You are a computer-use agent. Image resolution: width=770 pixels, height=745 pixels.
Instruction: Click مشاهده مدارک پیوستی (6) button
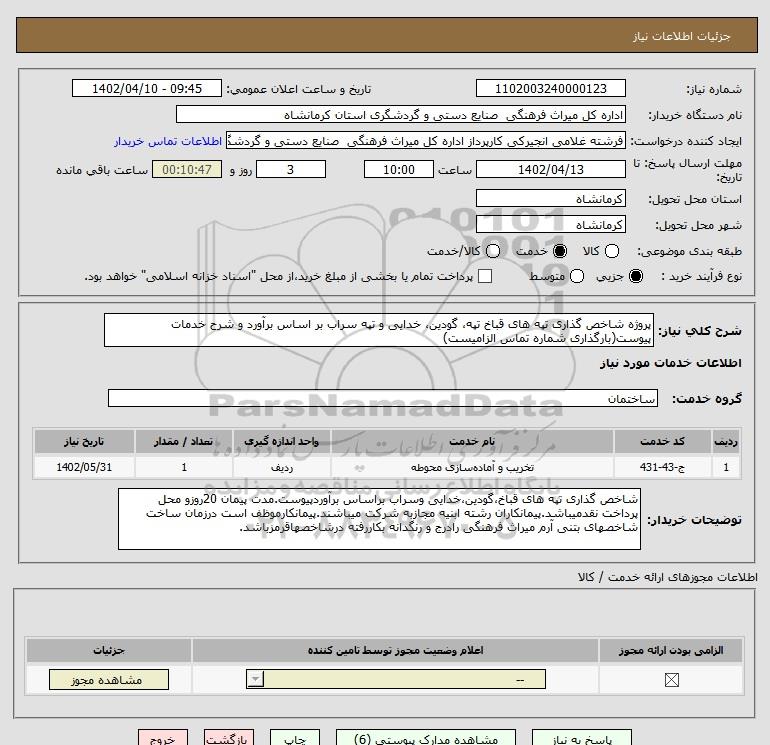pyautogui.click(x=426, y=739)
